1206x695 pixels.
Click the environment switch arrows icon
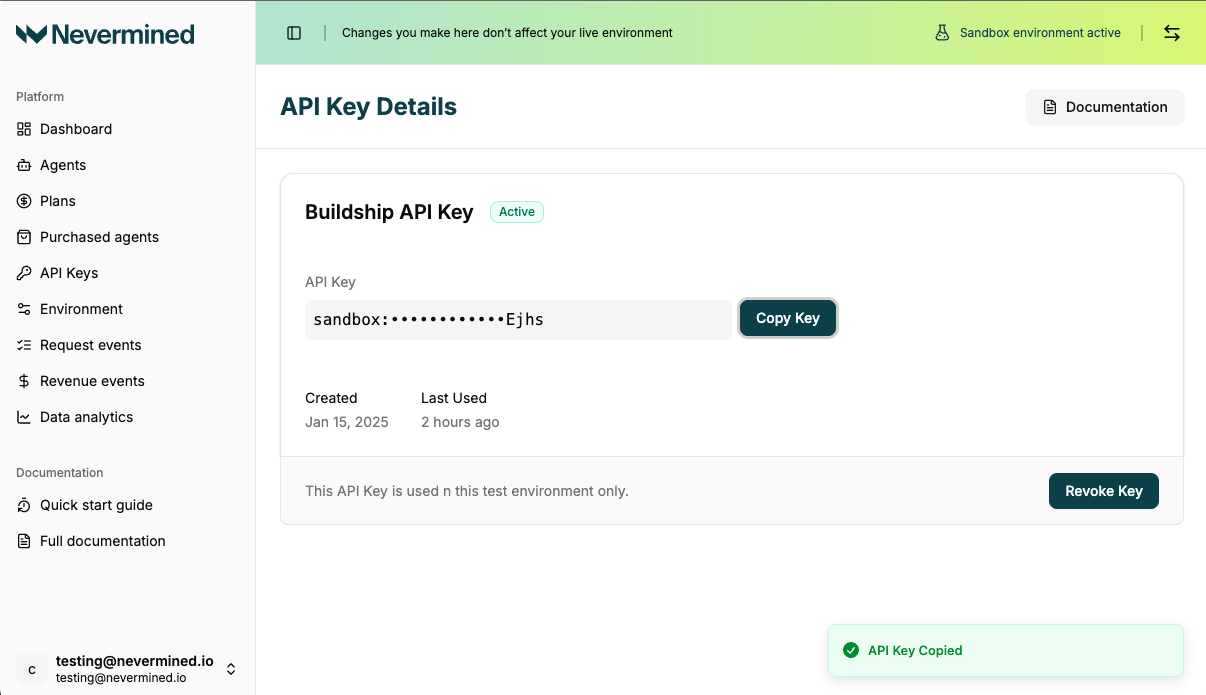click(x=1171, y=32)
